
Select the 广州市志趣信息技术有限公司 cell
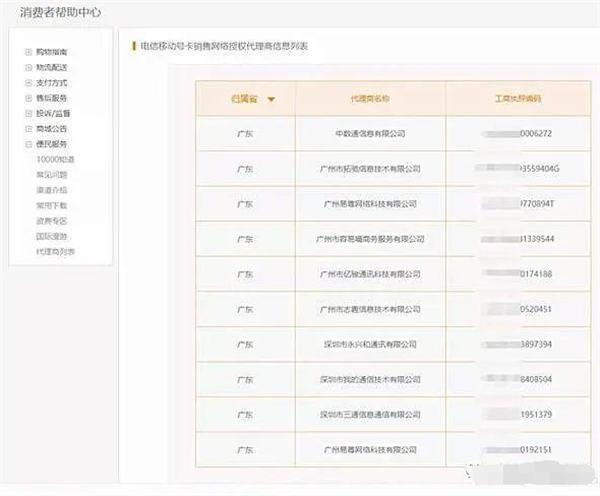point(370,309)
